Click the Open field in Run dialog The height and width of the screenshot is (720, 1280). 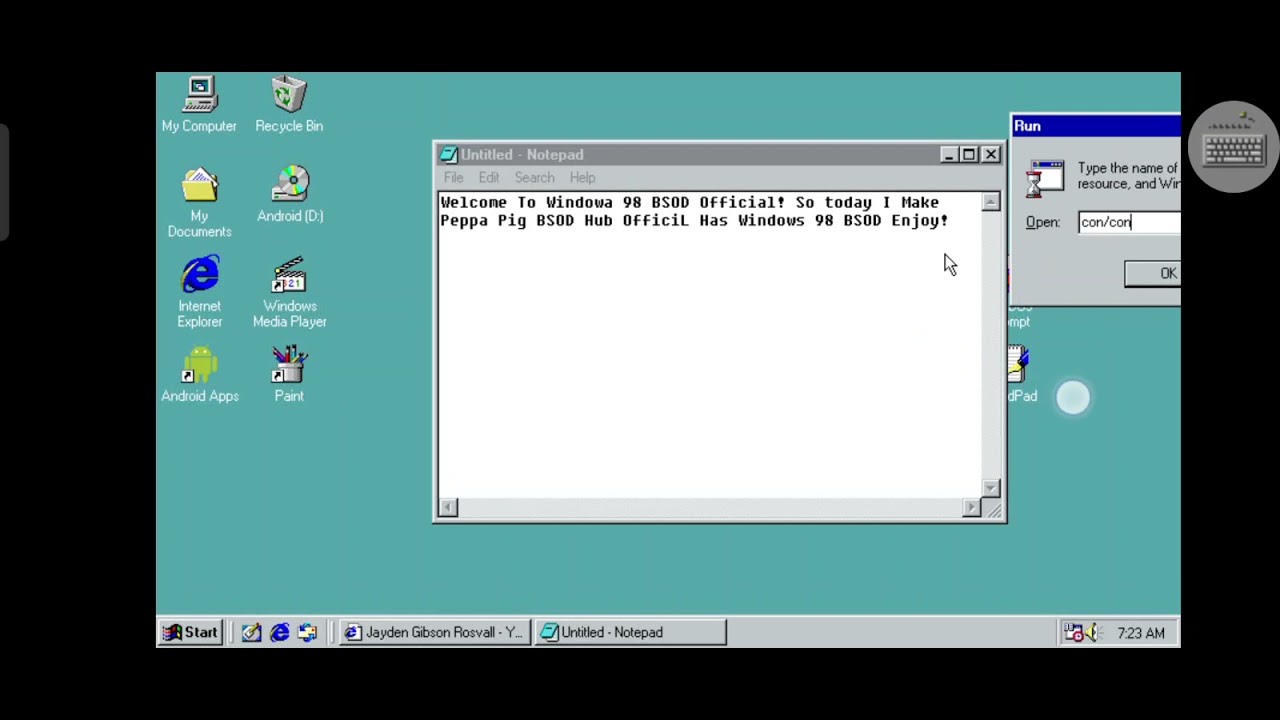tap(1129, 222)
